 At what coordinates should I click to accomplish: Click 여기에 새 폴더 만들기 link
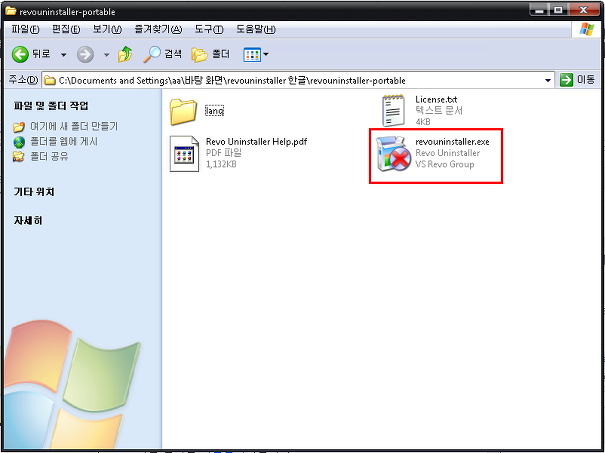[x=74, y=126]
